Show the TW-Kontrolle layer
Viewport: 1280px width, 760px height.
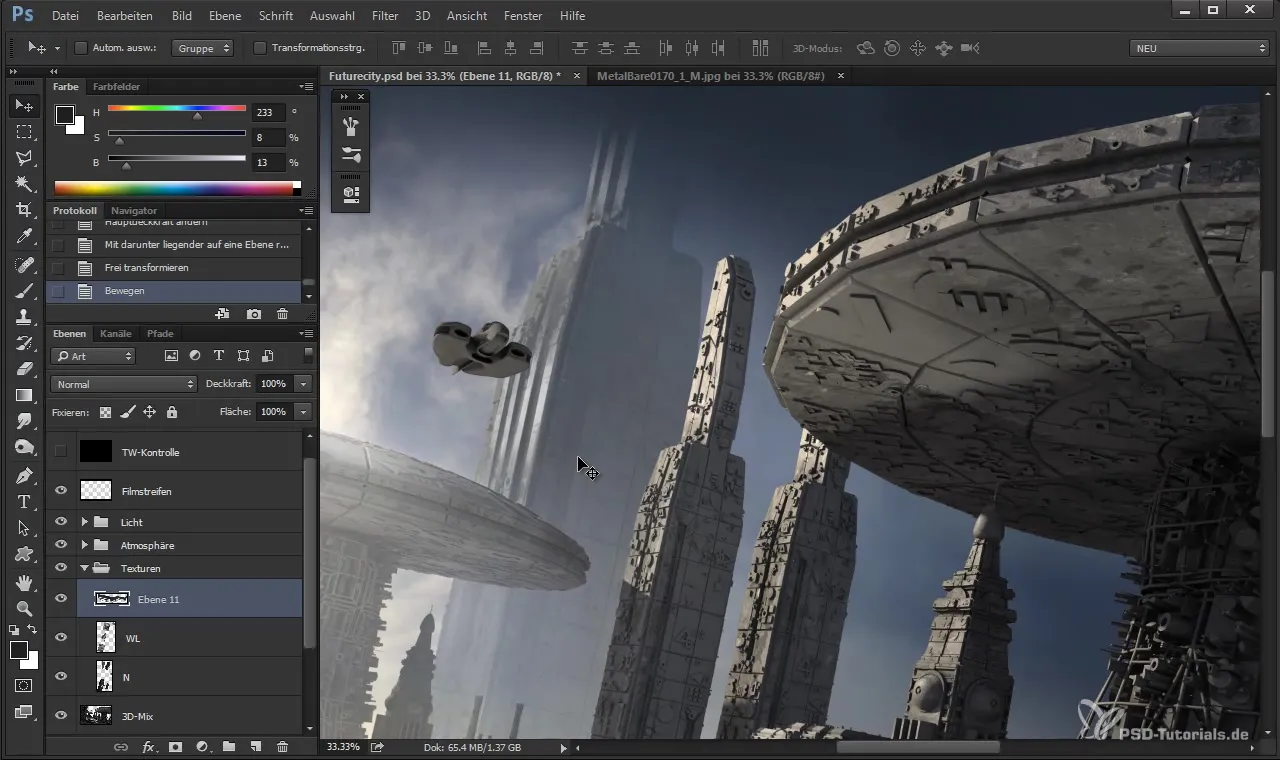pos(60,452)
